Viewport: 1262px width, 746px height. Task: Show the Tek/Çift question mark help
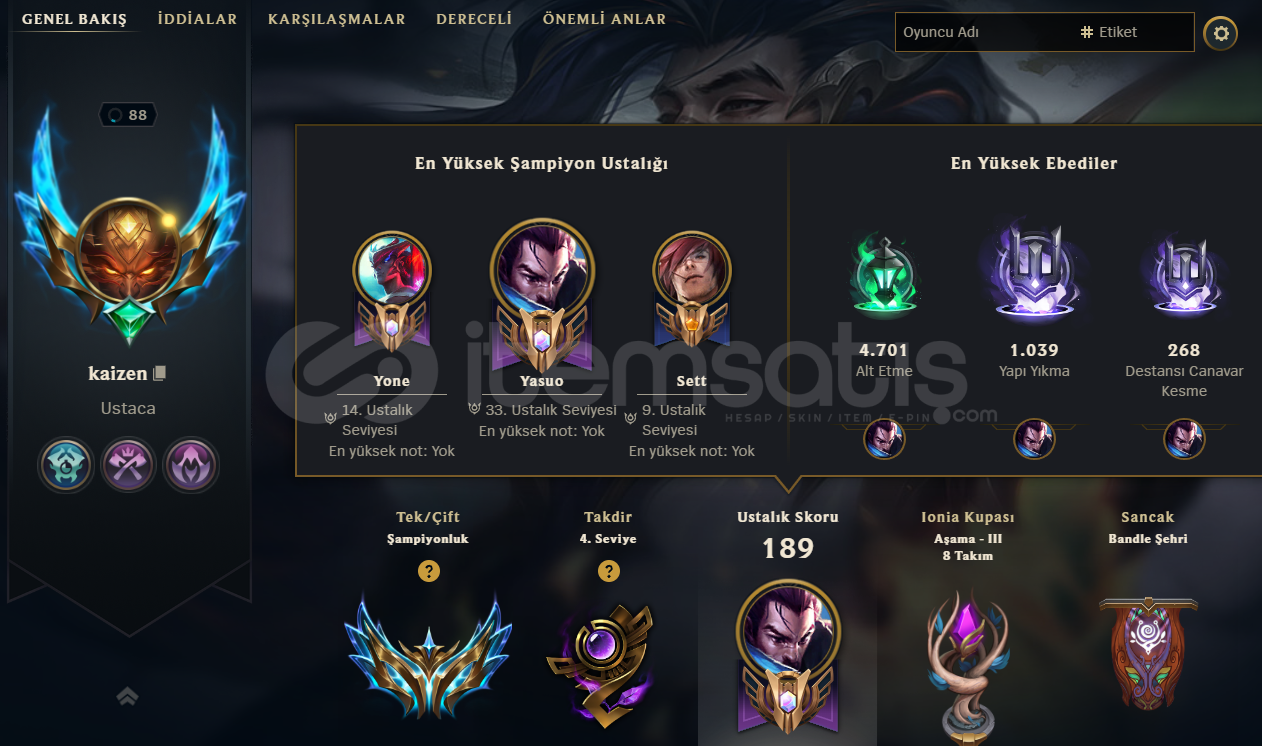(428, 571)
